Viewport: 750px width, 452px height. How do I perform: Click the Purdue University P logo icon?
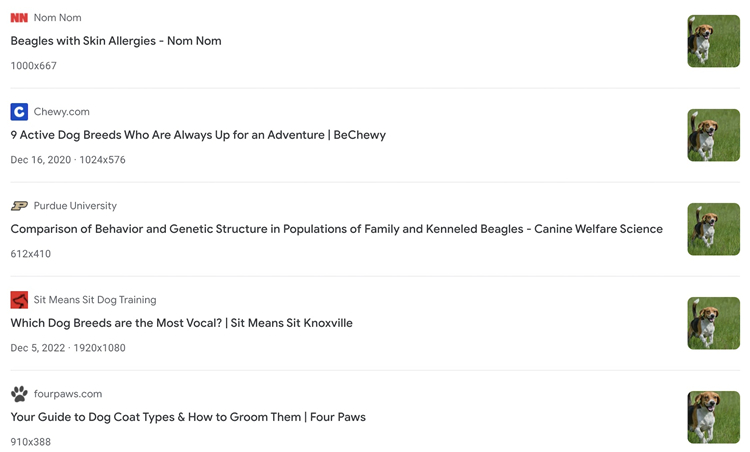pos(19,206)
